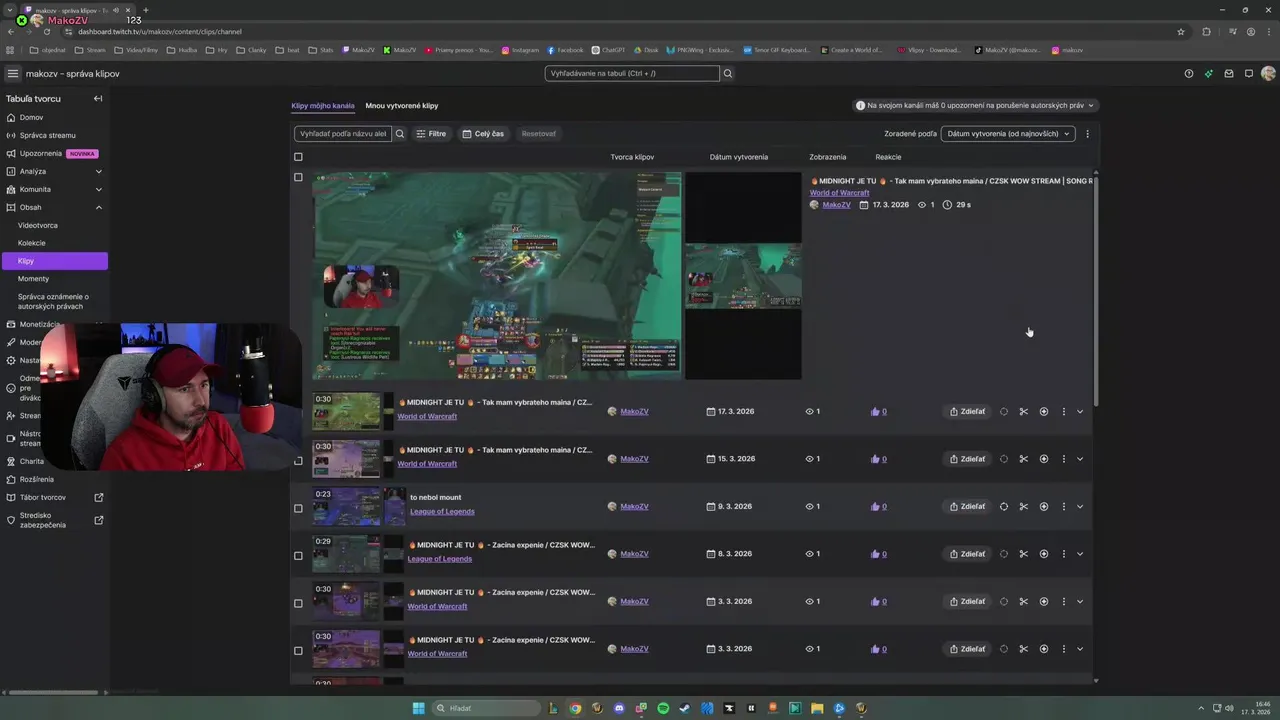Tick checkbox beside the expanded clip preview

(298, 177)
